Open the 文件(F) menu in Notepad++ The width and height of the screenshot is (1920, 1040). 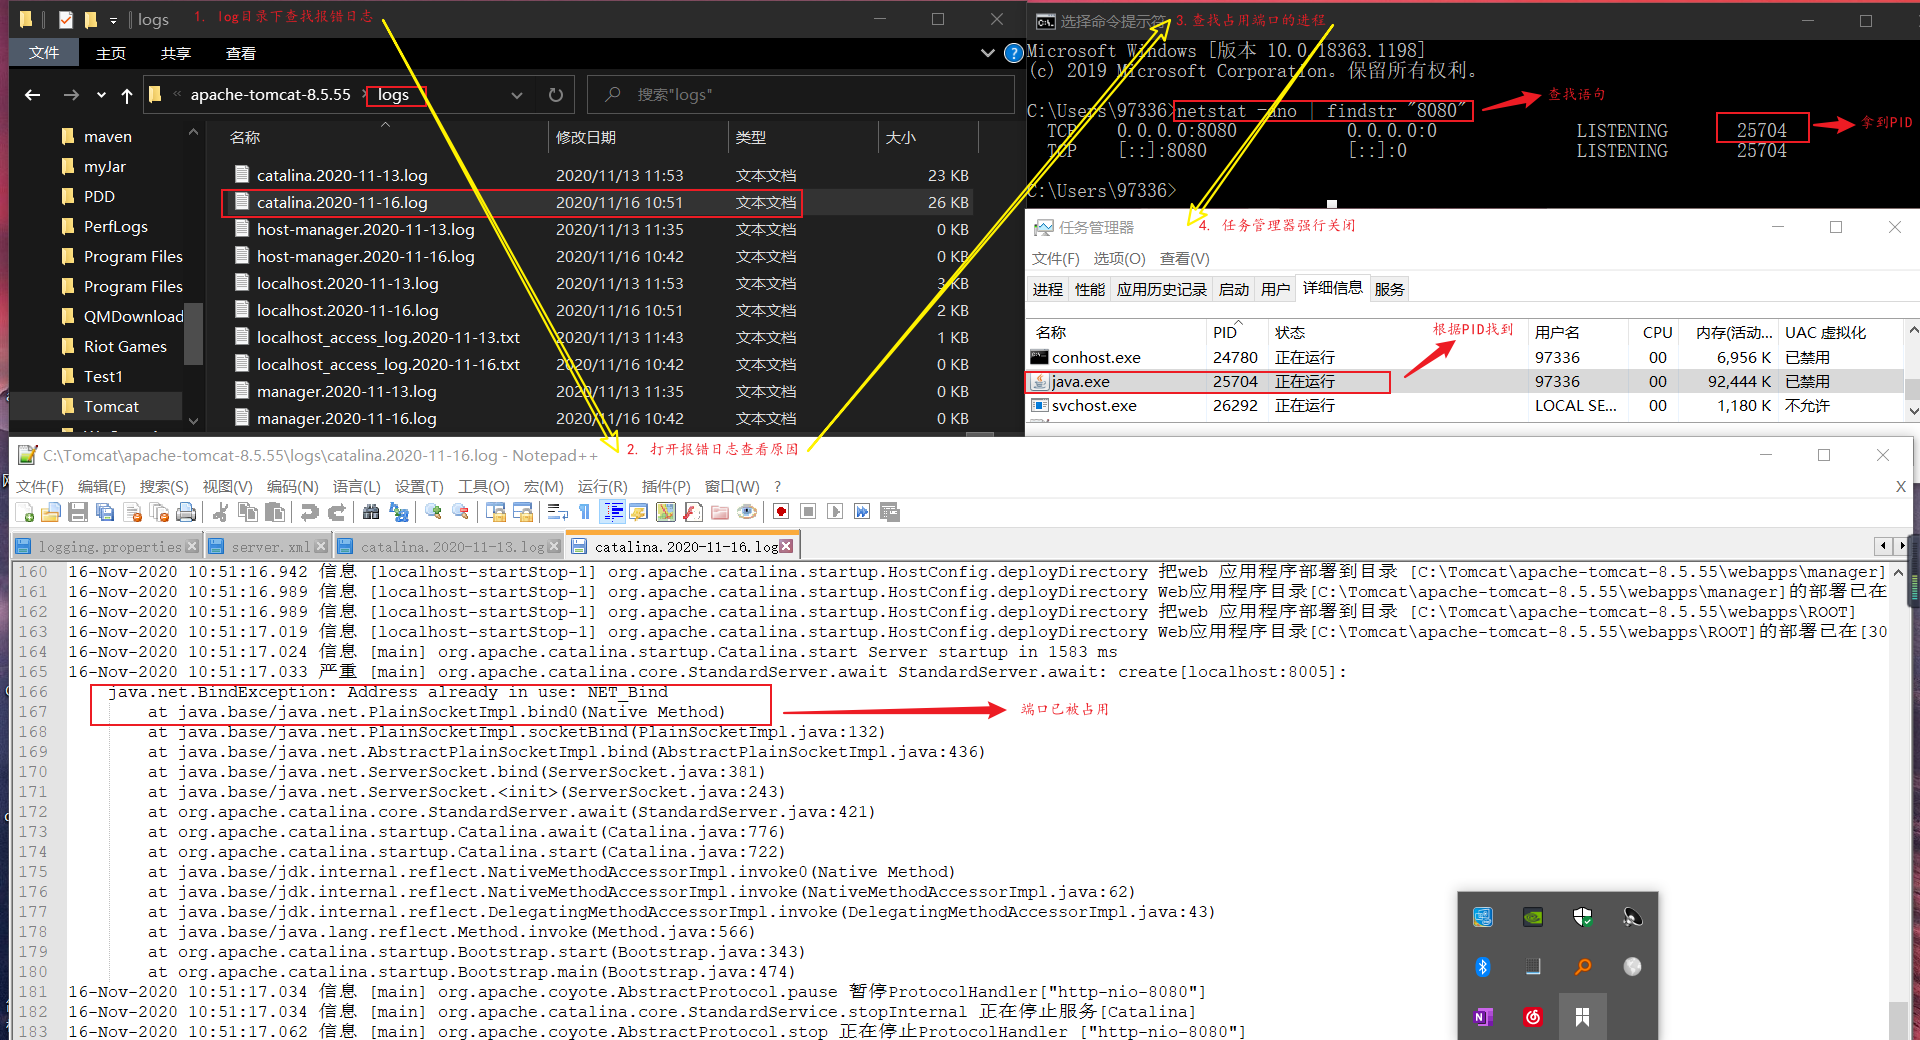pos(40,487)
